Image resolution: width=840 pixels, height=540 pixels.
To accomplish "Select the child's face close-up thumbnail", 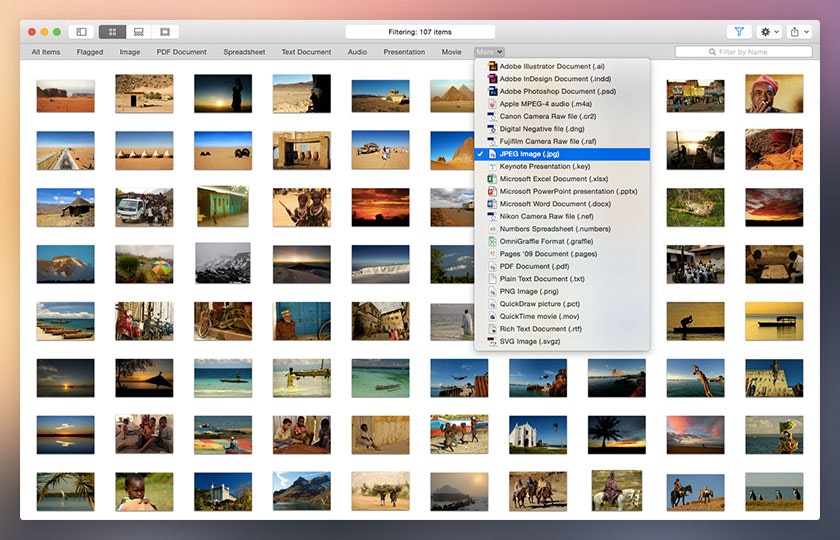I will tap(144, 492).
